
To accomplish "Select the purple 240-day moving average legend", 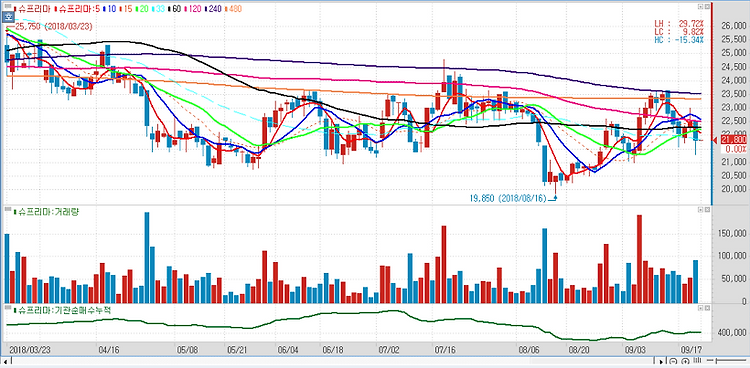I will [213, 9].
